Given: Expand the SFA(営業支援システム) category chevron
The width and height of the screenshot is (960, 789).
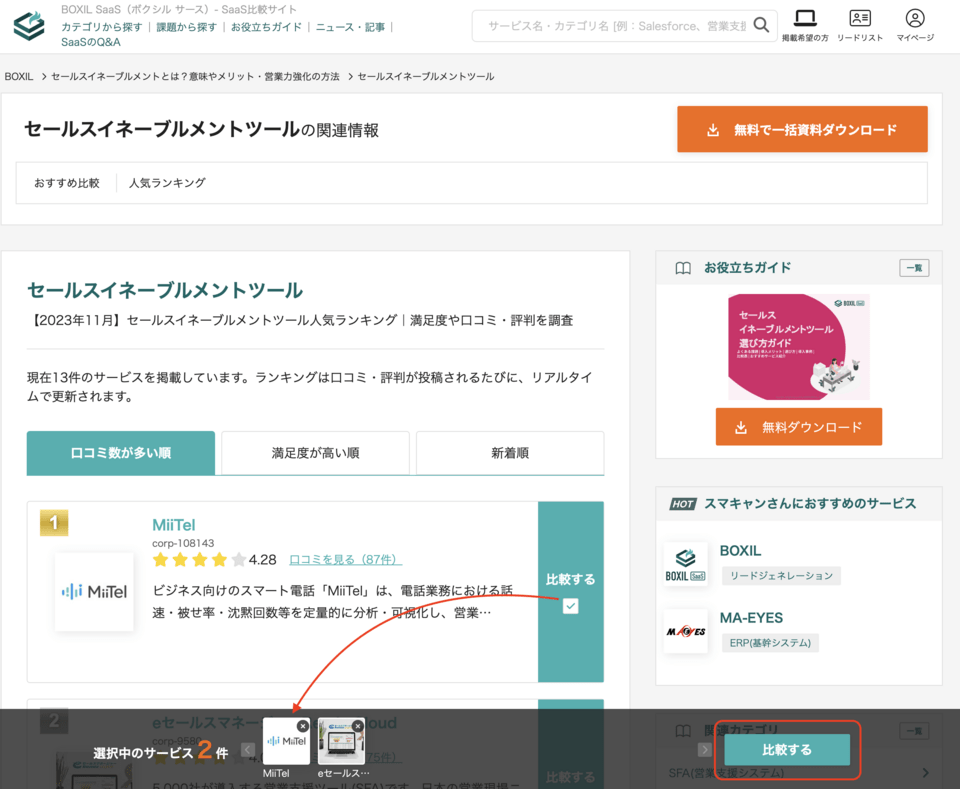Looking at the screenshot, I should pos(925,773).
